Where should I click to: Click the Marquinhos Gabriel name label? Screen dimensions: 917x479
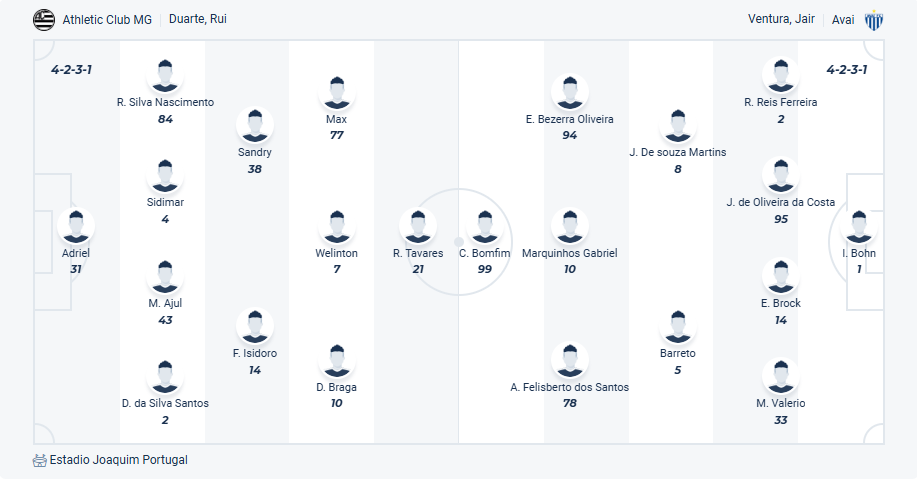[x=569, y=253]
